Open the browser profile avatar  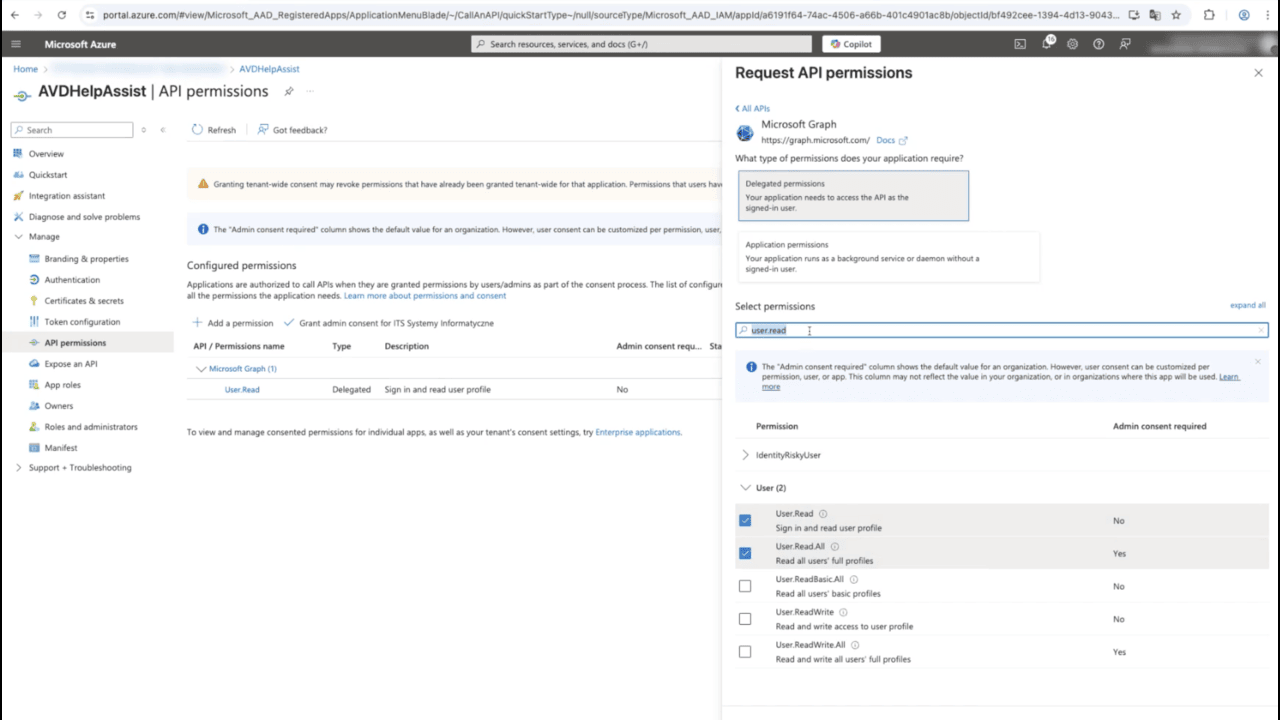point(1244,15)
